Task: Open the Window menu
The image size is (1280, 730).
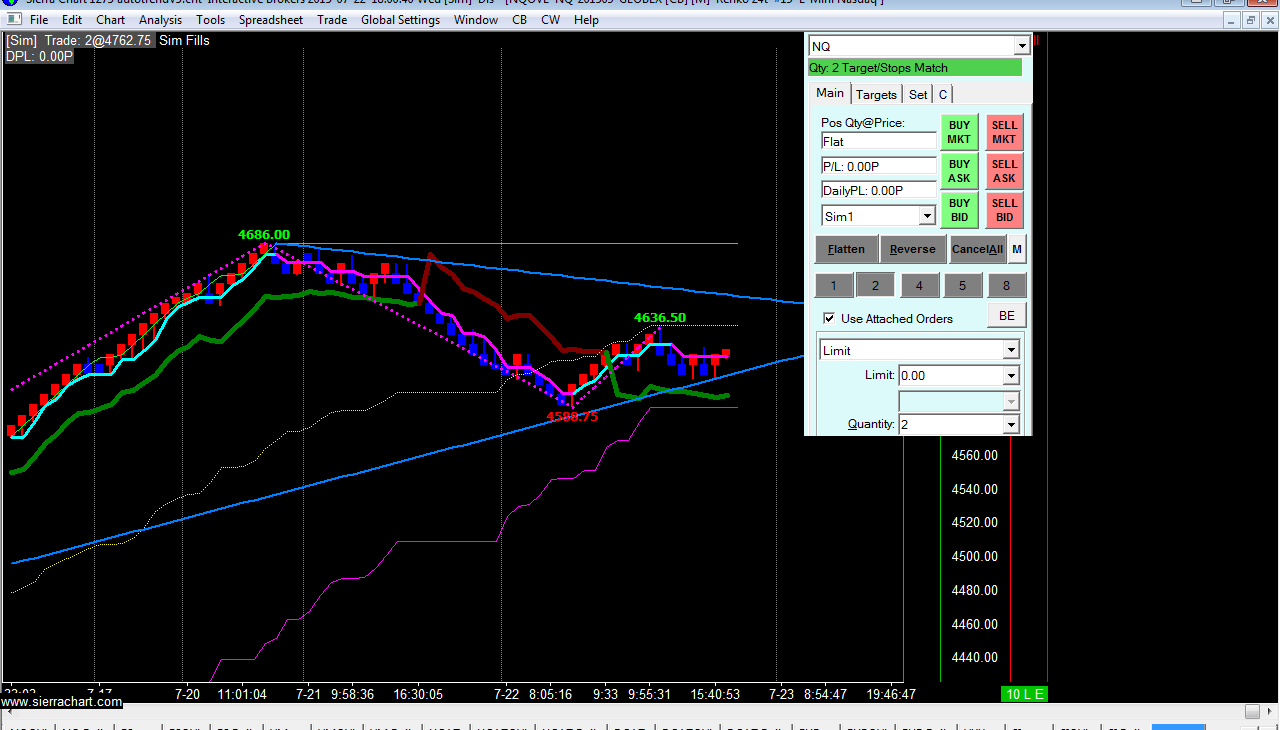Action: (476, 20)
